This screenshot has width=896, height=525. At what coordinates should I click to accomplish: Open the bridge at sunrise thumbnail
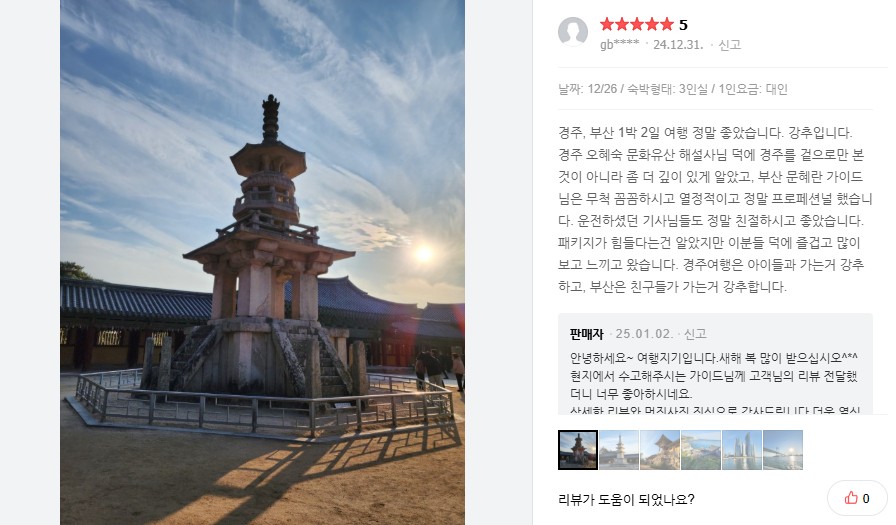tap(783, 450)
